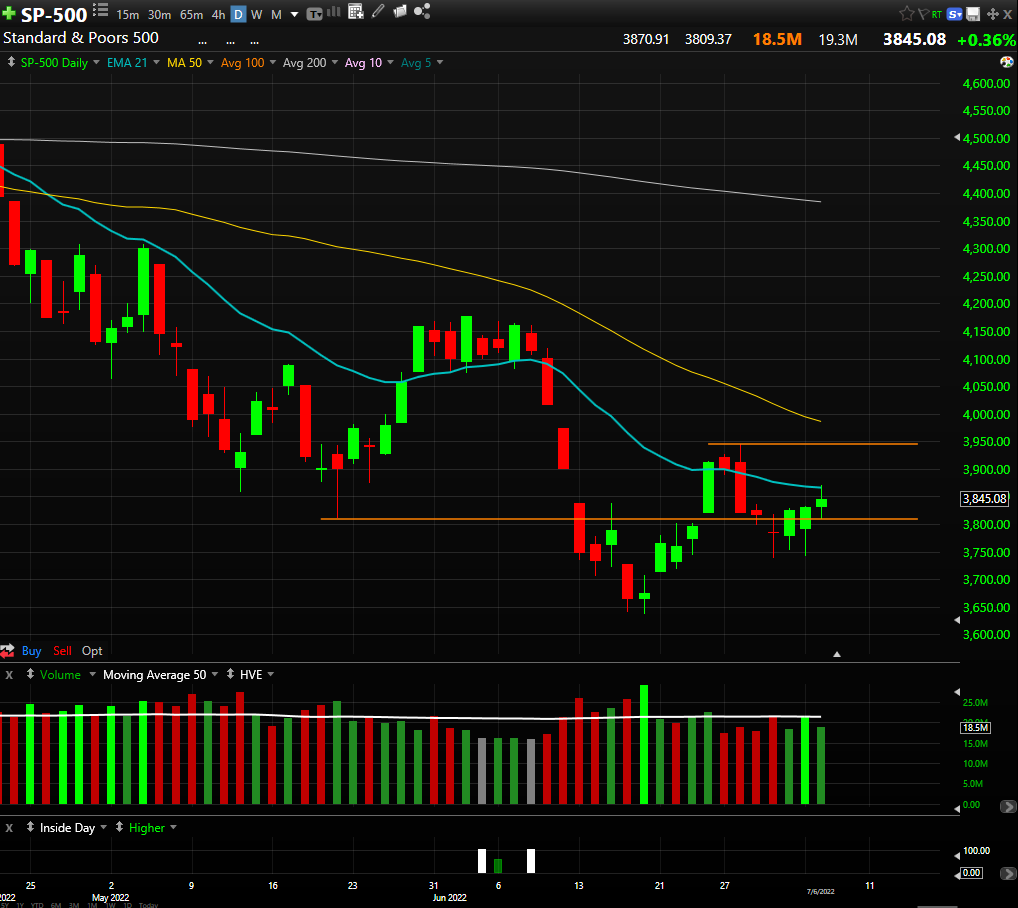
Task: Click the save floppy disk icon
Action: pos(973,14)
